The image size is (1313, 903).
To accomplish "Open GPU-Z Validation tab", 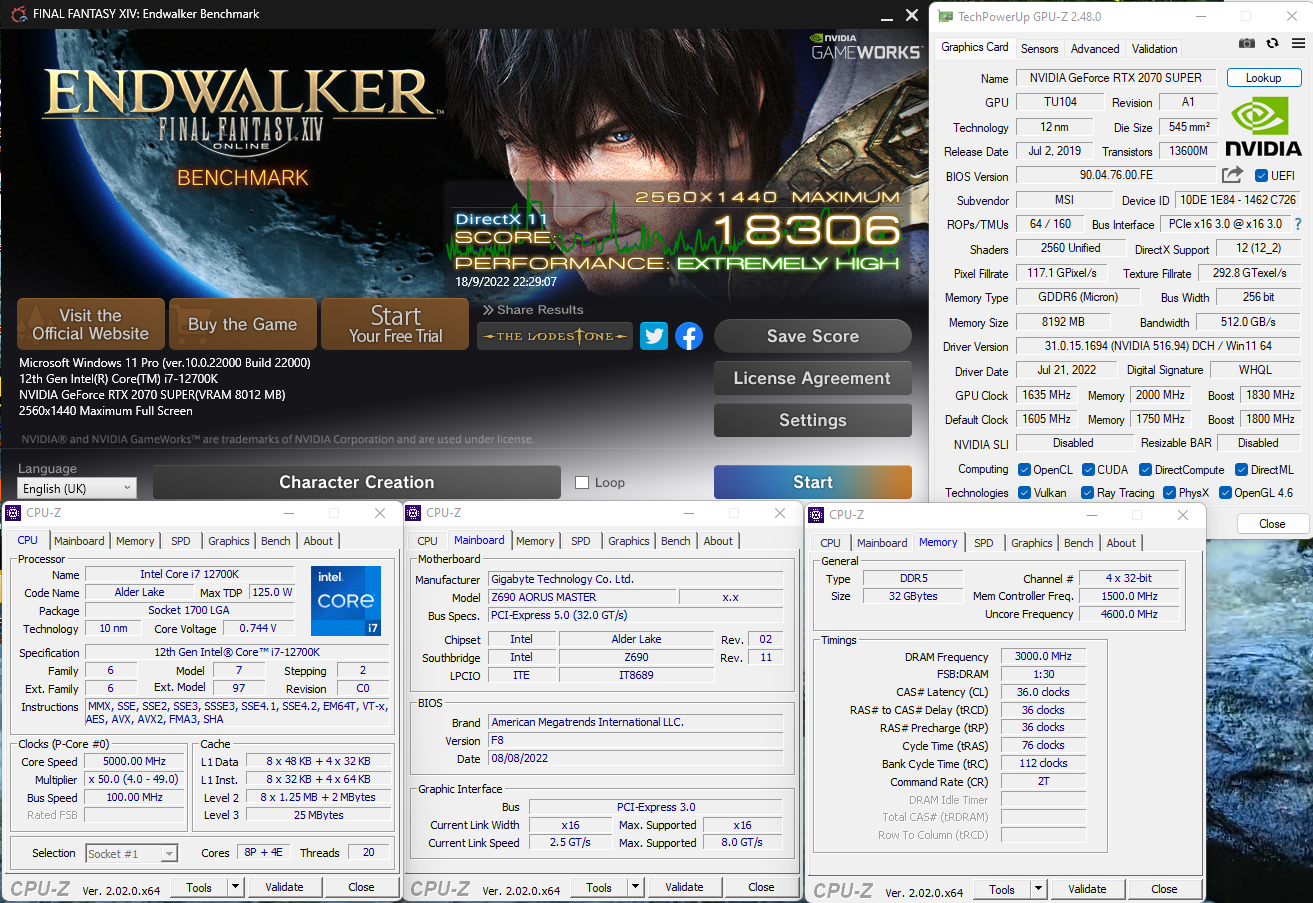I will point(1154,48).
